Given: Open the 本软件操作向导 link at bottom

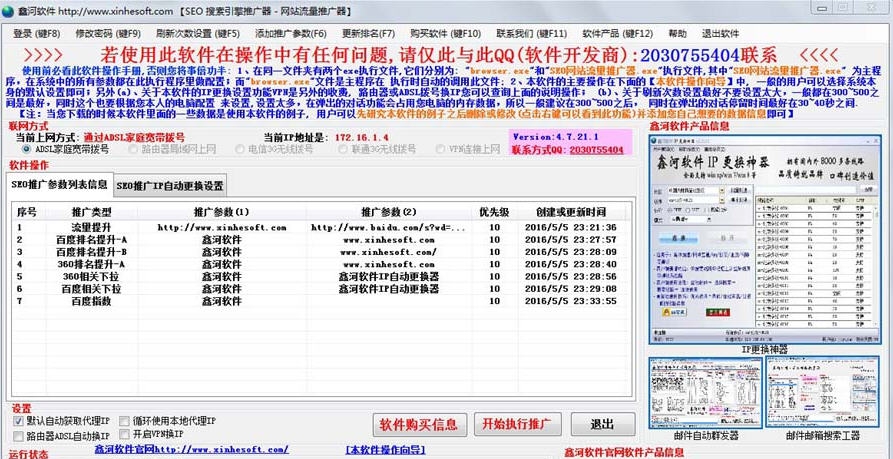Looking at the screenshot, I should coord(385,450).
